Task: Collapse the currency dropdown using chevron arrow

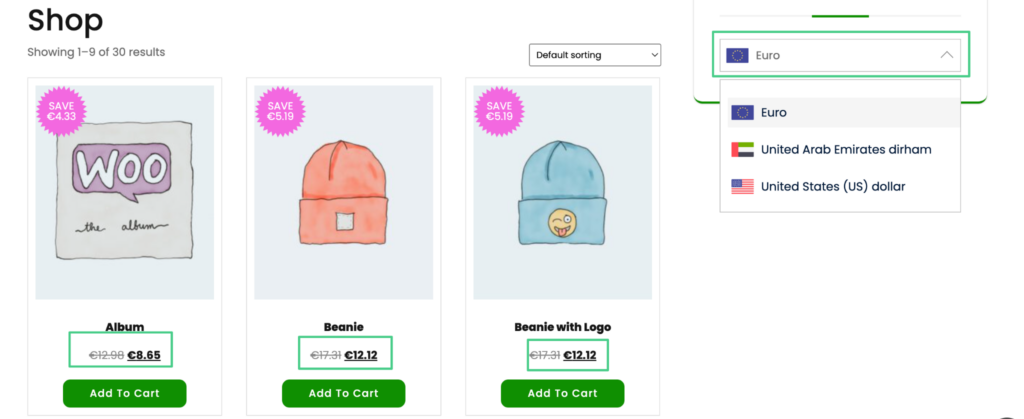Action: tap(946, 56)
